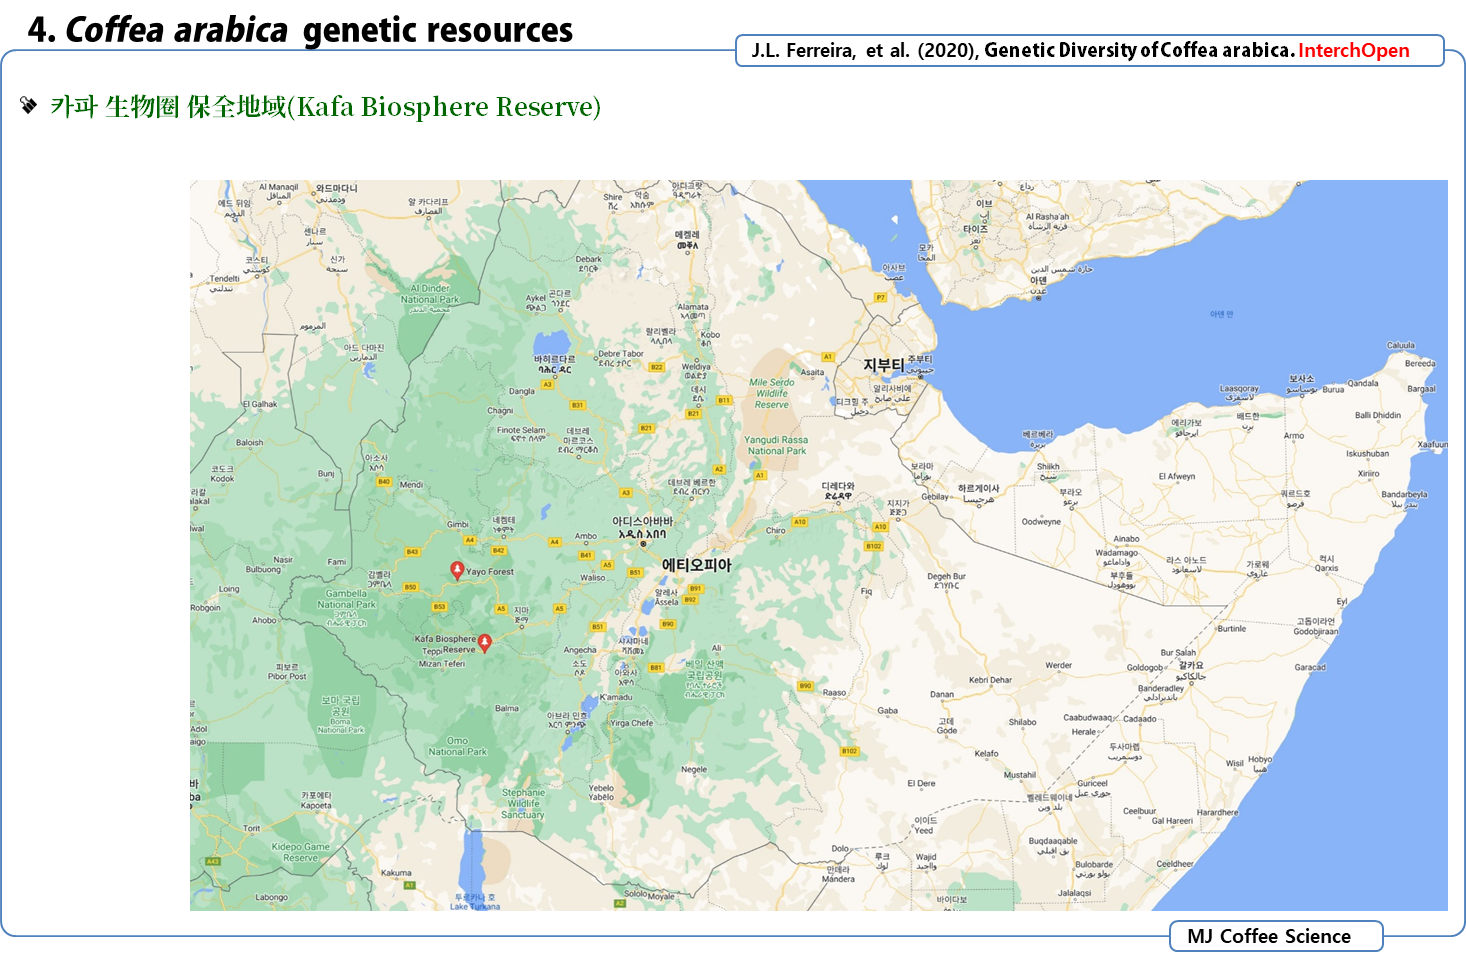
Task: Click the B43 road shield
Action: [x=412, y=552]
